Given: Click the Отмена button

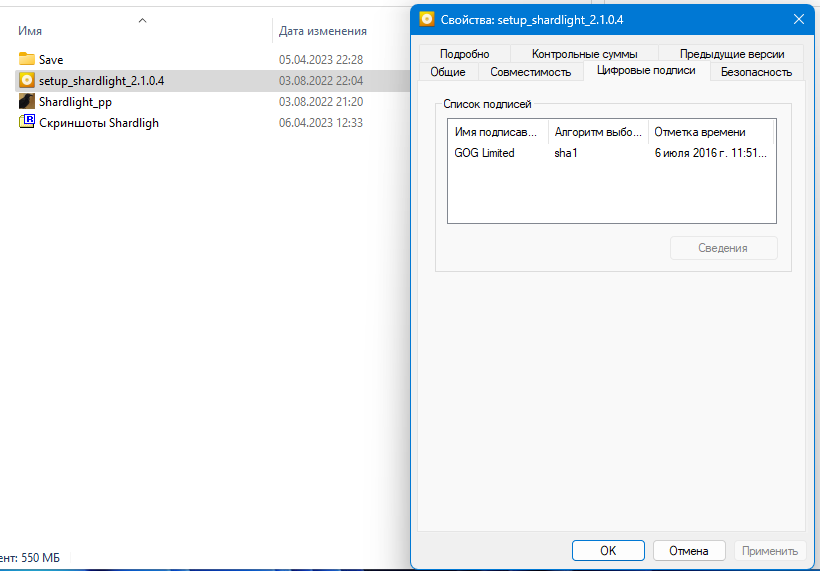Looking at the screenshot, I should pos(689,550).
